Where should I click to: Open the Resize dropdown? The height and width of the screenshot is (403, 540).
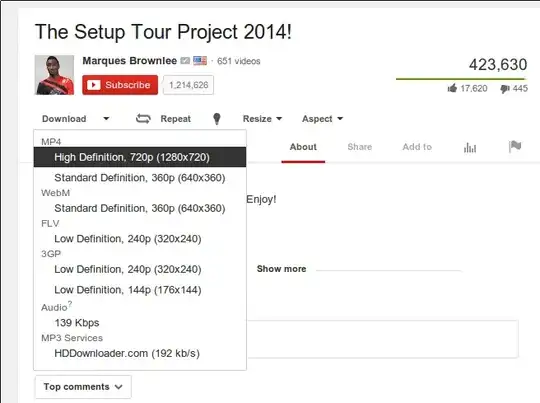pyautogui.click(x=262, y=119)
